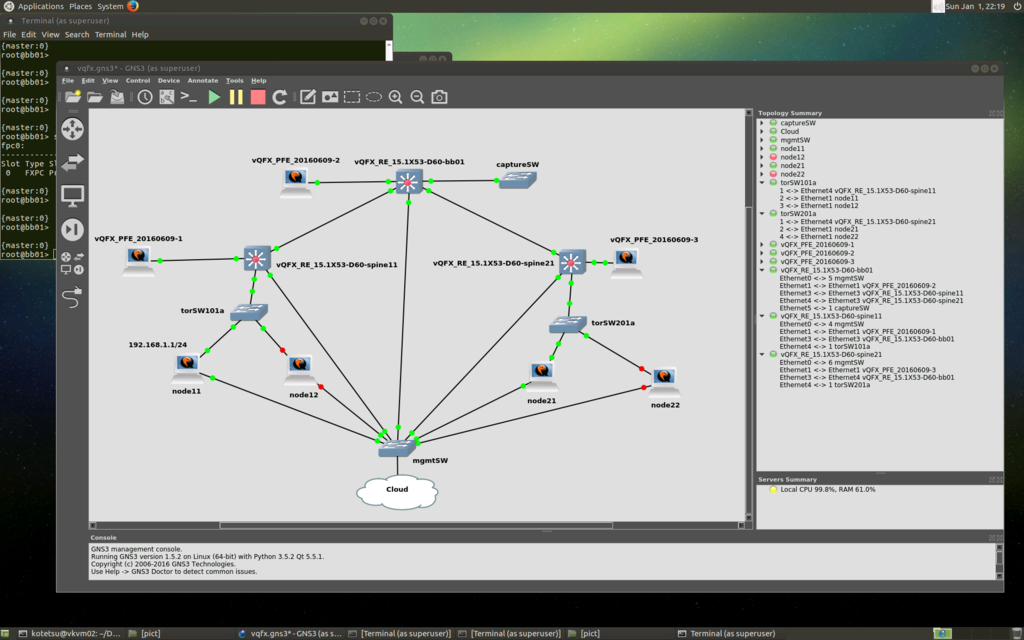Expand the Cloud entry in Topology Summary
This screenshot has width=1024, height=640.
coord(762,131)
